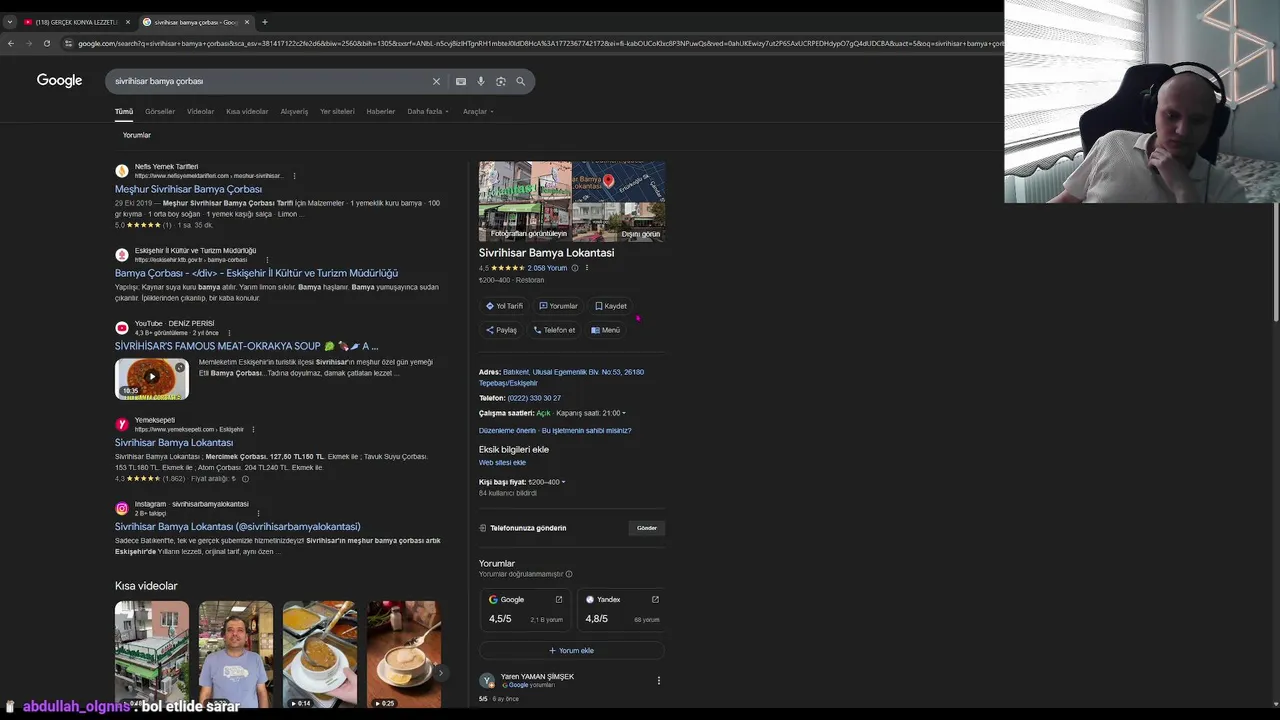Click Düzenleme önerin link
The width and height of the screenshot is (1280, 720).
pos(507,431)
